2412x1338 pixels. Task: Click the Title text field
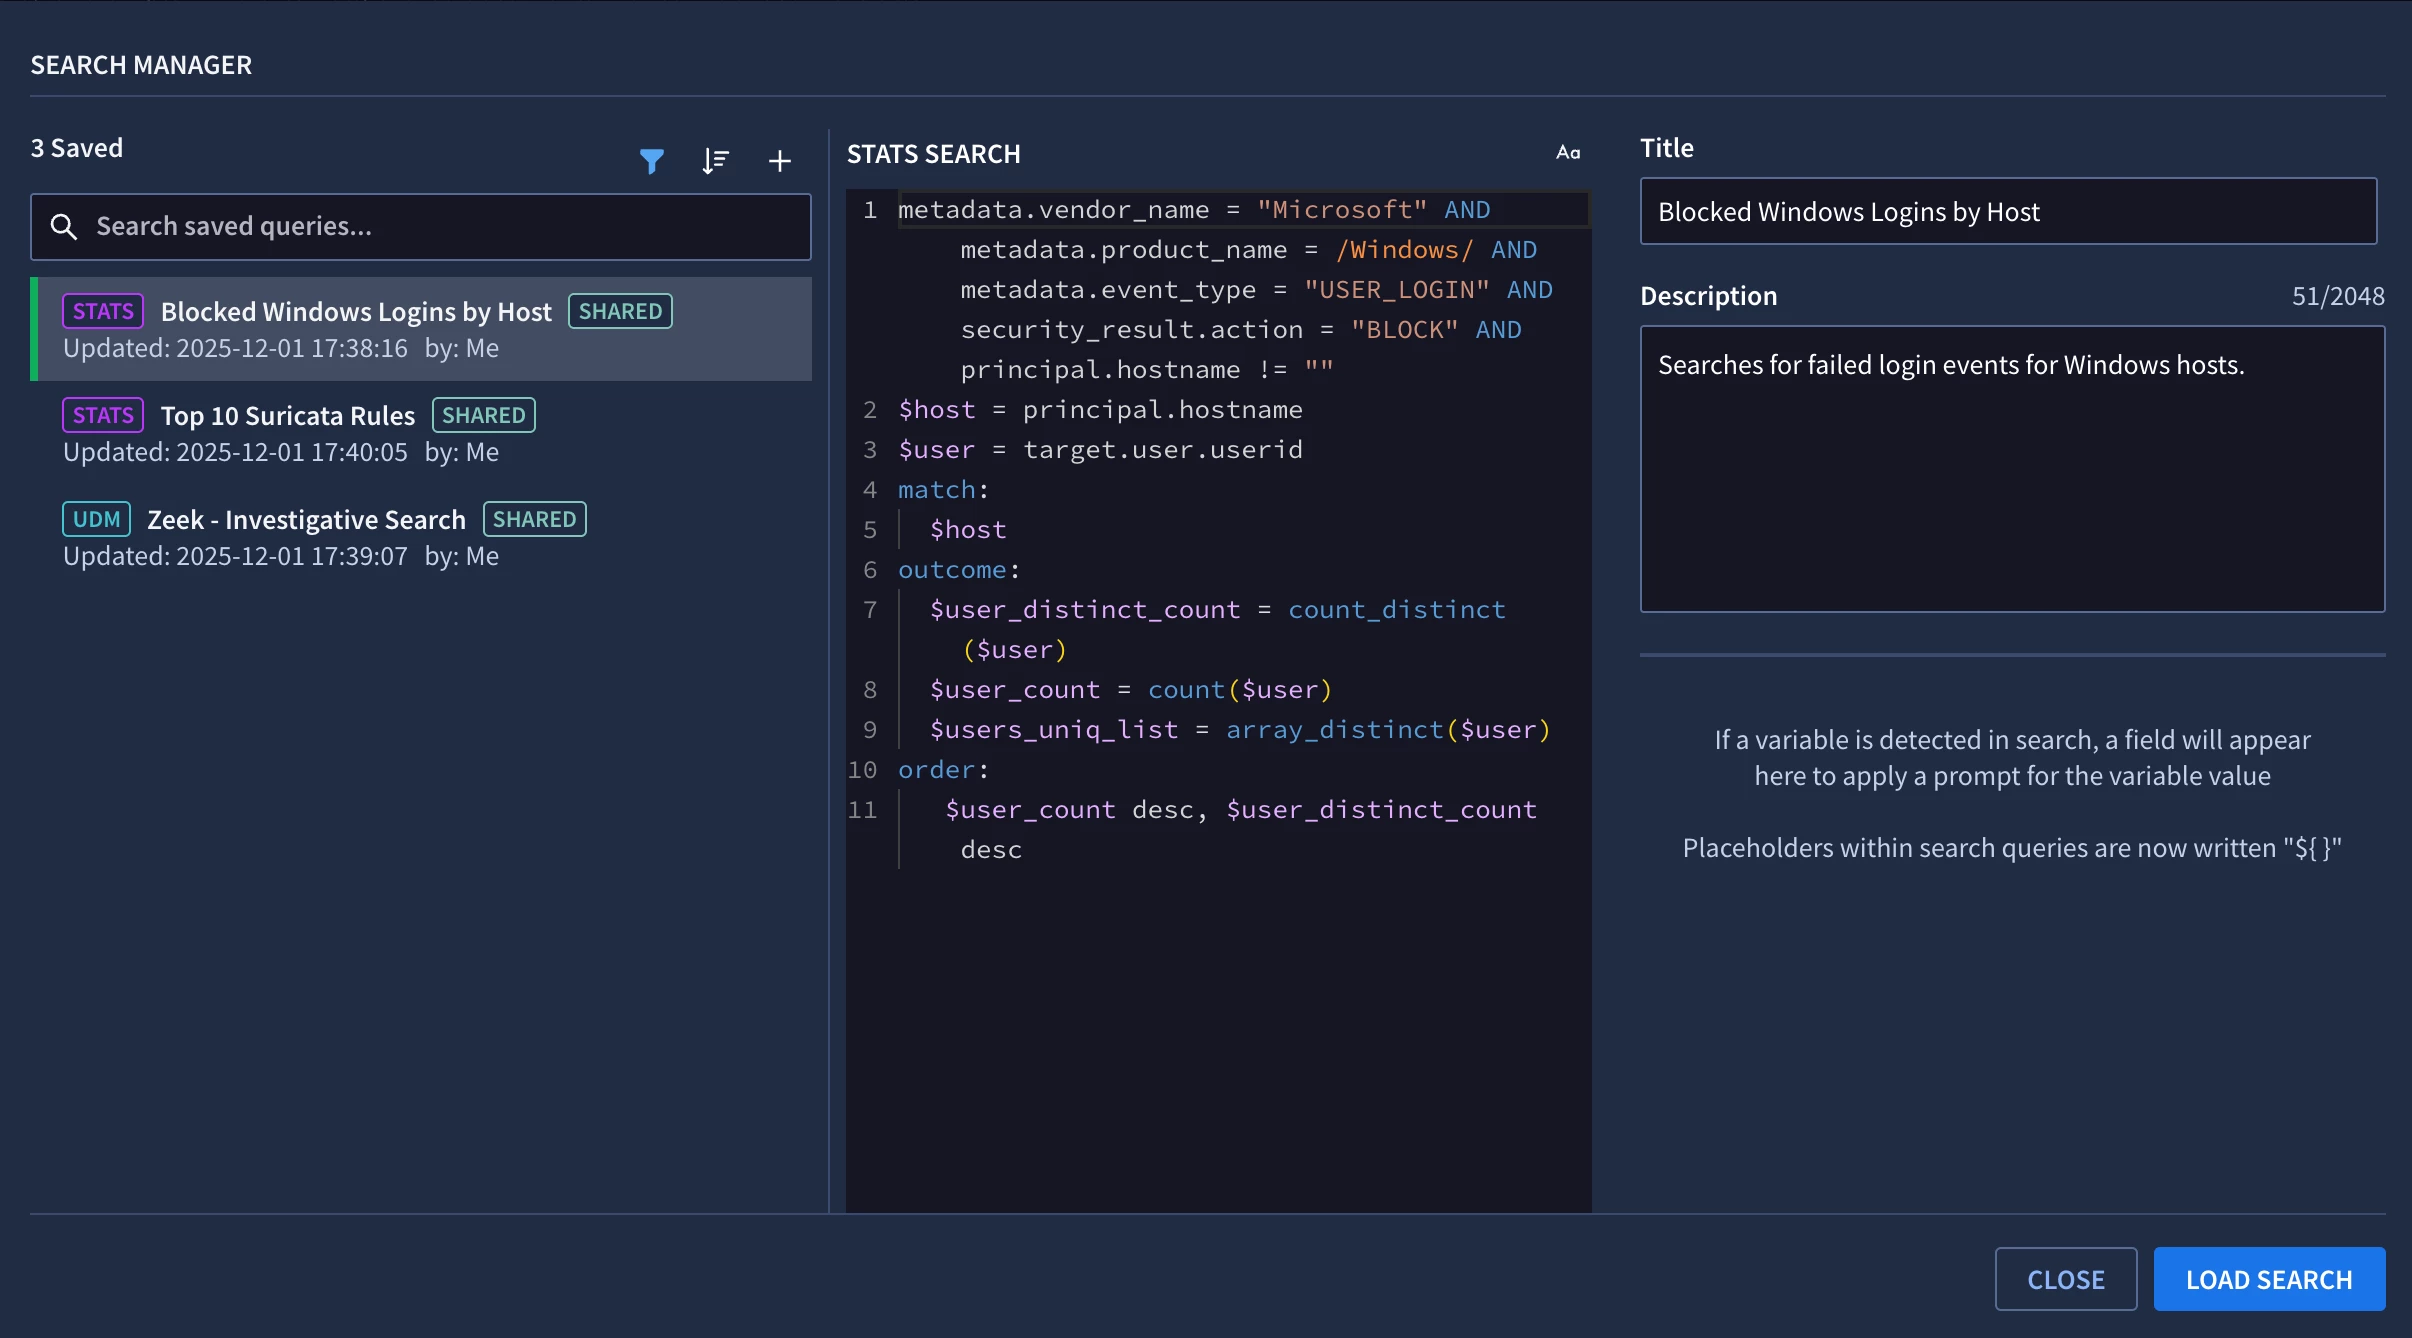click(2008, 212)
